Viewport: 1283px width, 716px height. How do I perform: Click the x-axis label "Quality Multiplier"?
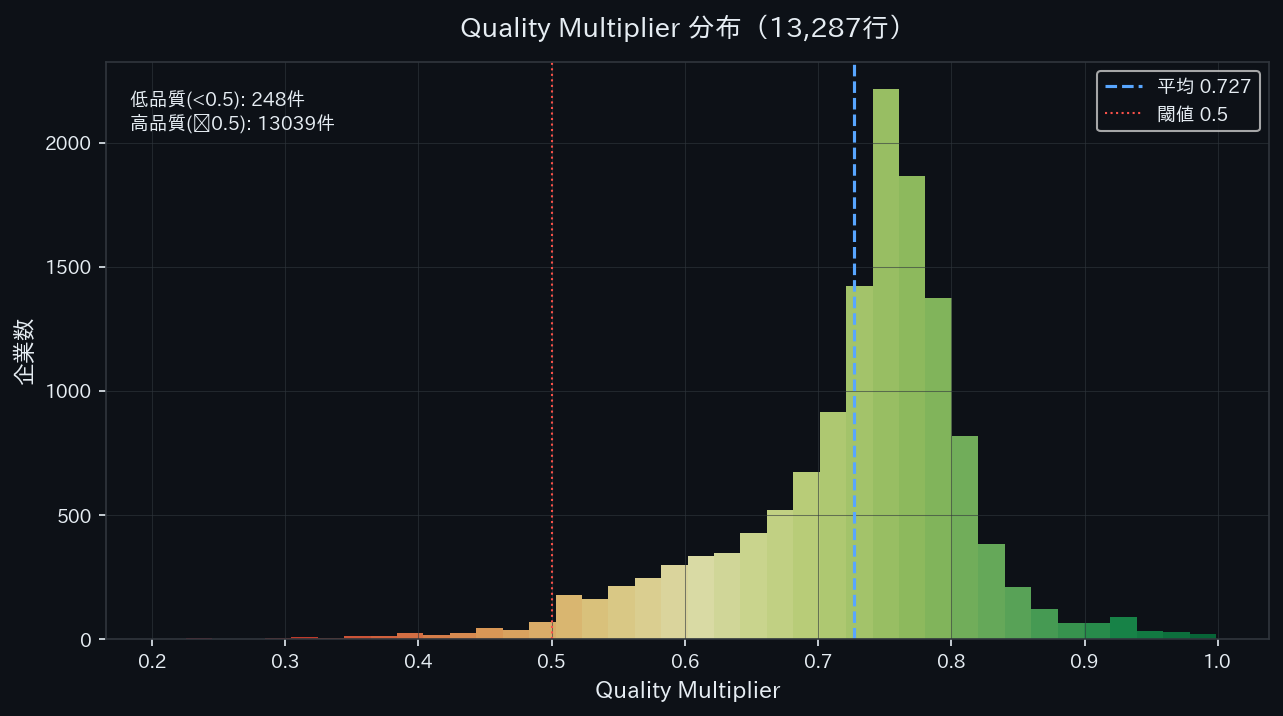[687, 690]
